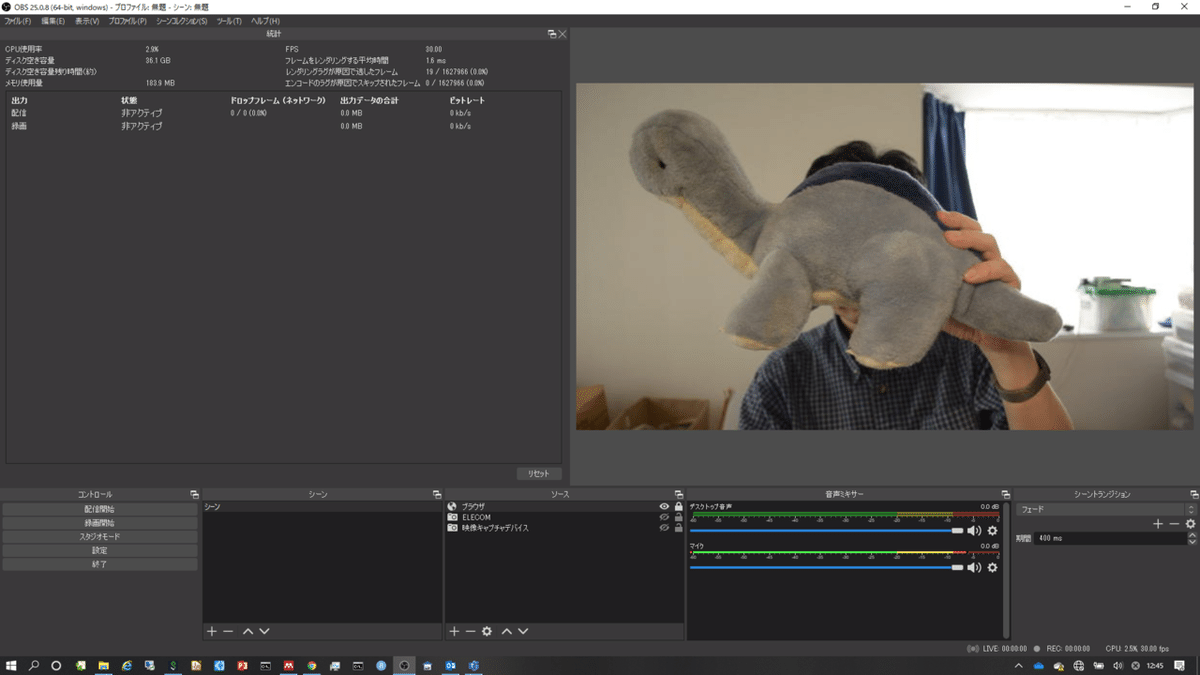1200x675 pixels.
Task: Float the 統計 stats panel
Action: 552,34
